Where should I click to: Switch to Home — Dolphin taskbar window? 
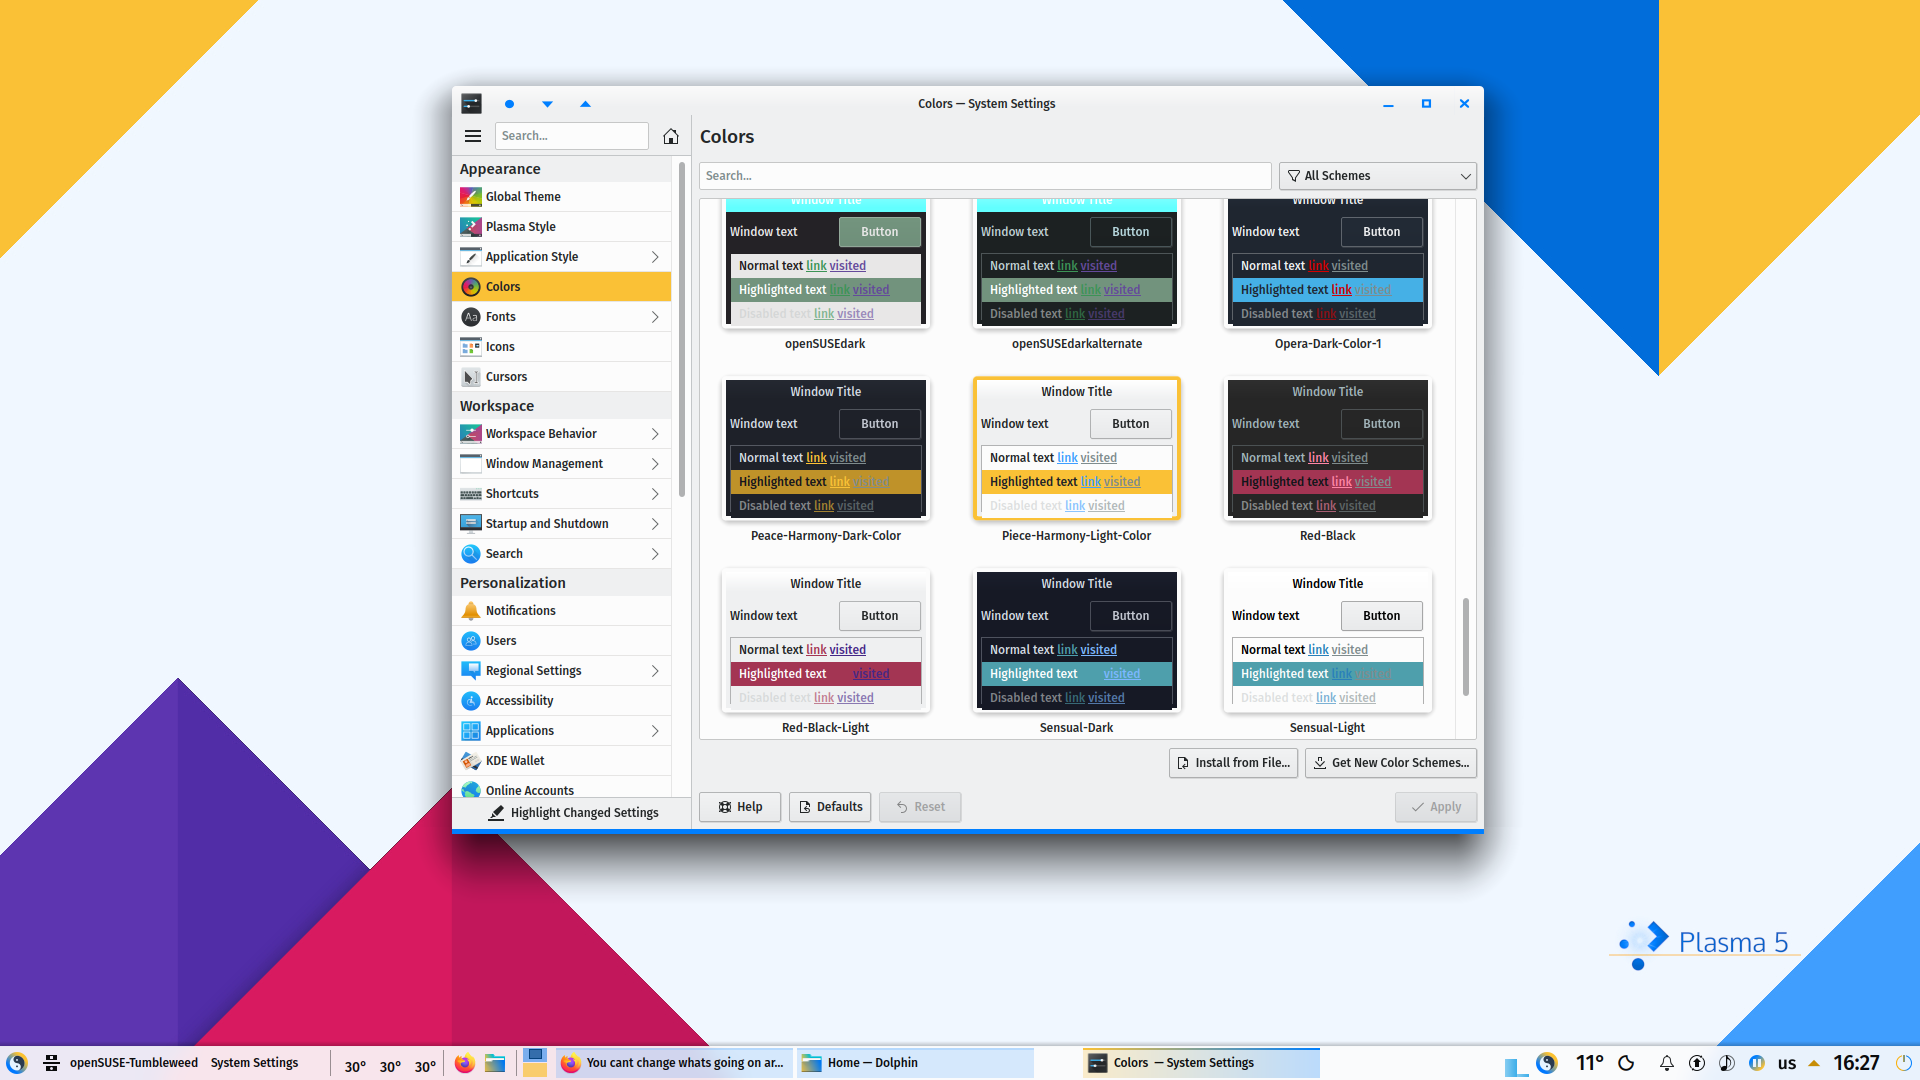point(914,1063)
